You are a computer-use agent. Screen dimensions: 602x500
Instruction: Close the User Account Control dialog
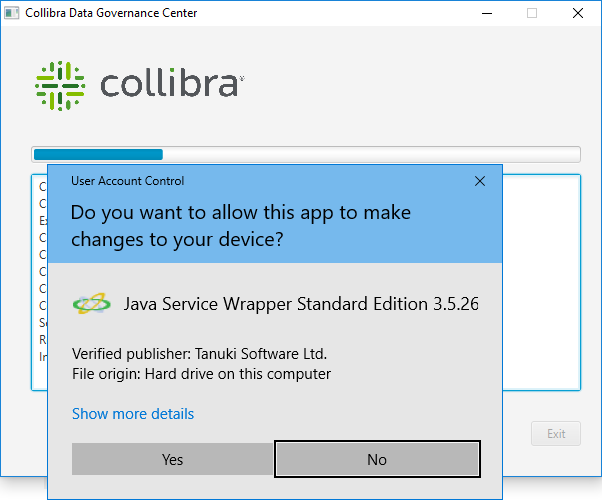click(480, 181)
